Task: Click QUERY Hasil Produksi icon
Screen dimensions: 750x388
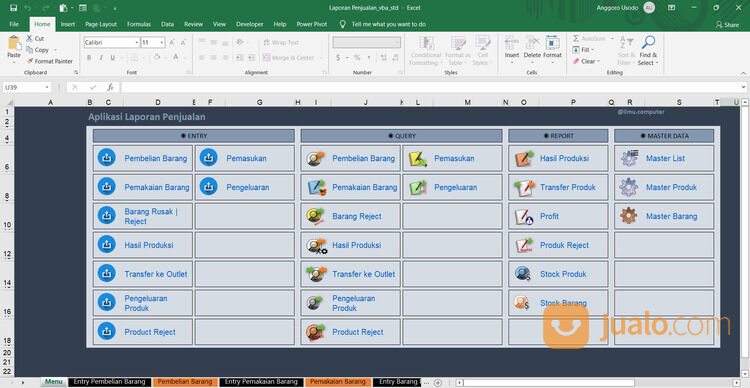Action: coord(317,245)
